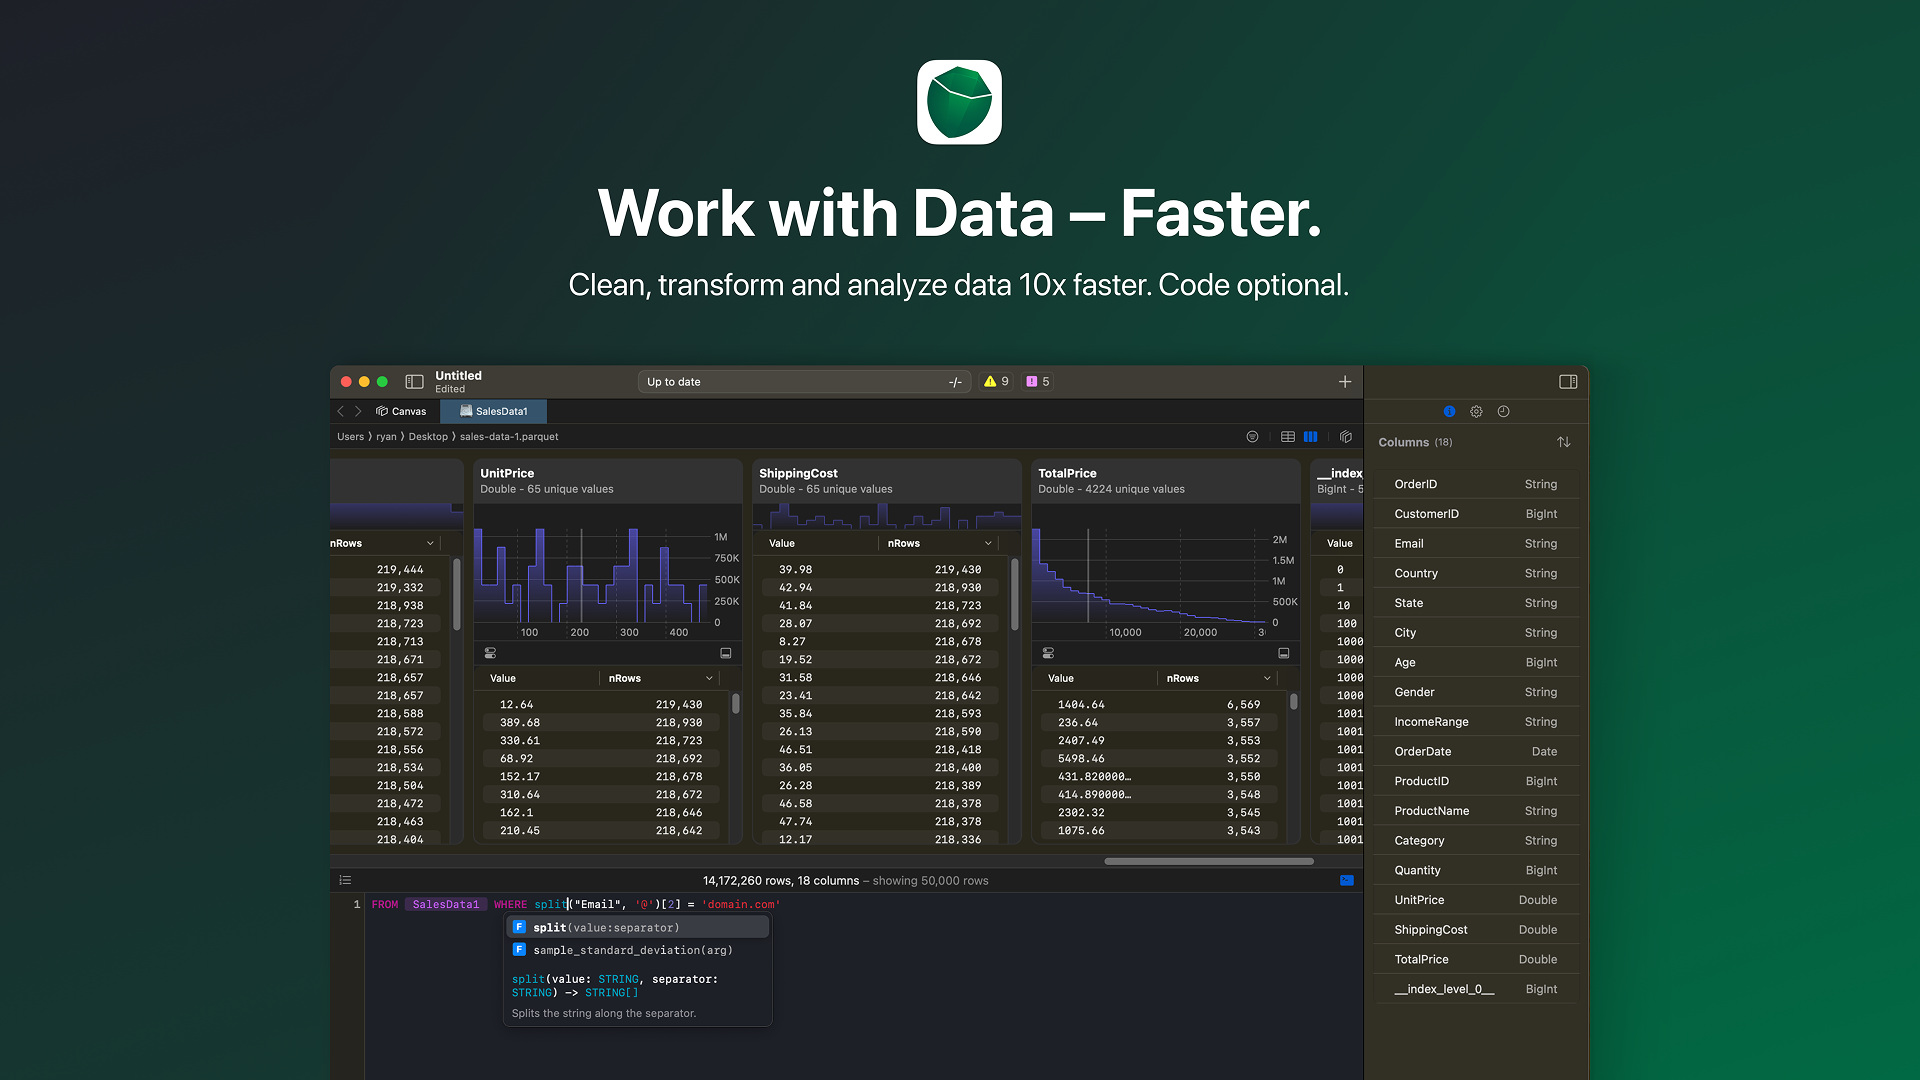
Task: Select the __index_level_0__ column in list
Action: [1476, 989]
